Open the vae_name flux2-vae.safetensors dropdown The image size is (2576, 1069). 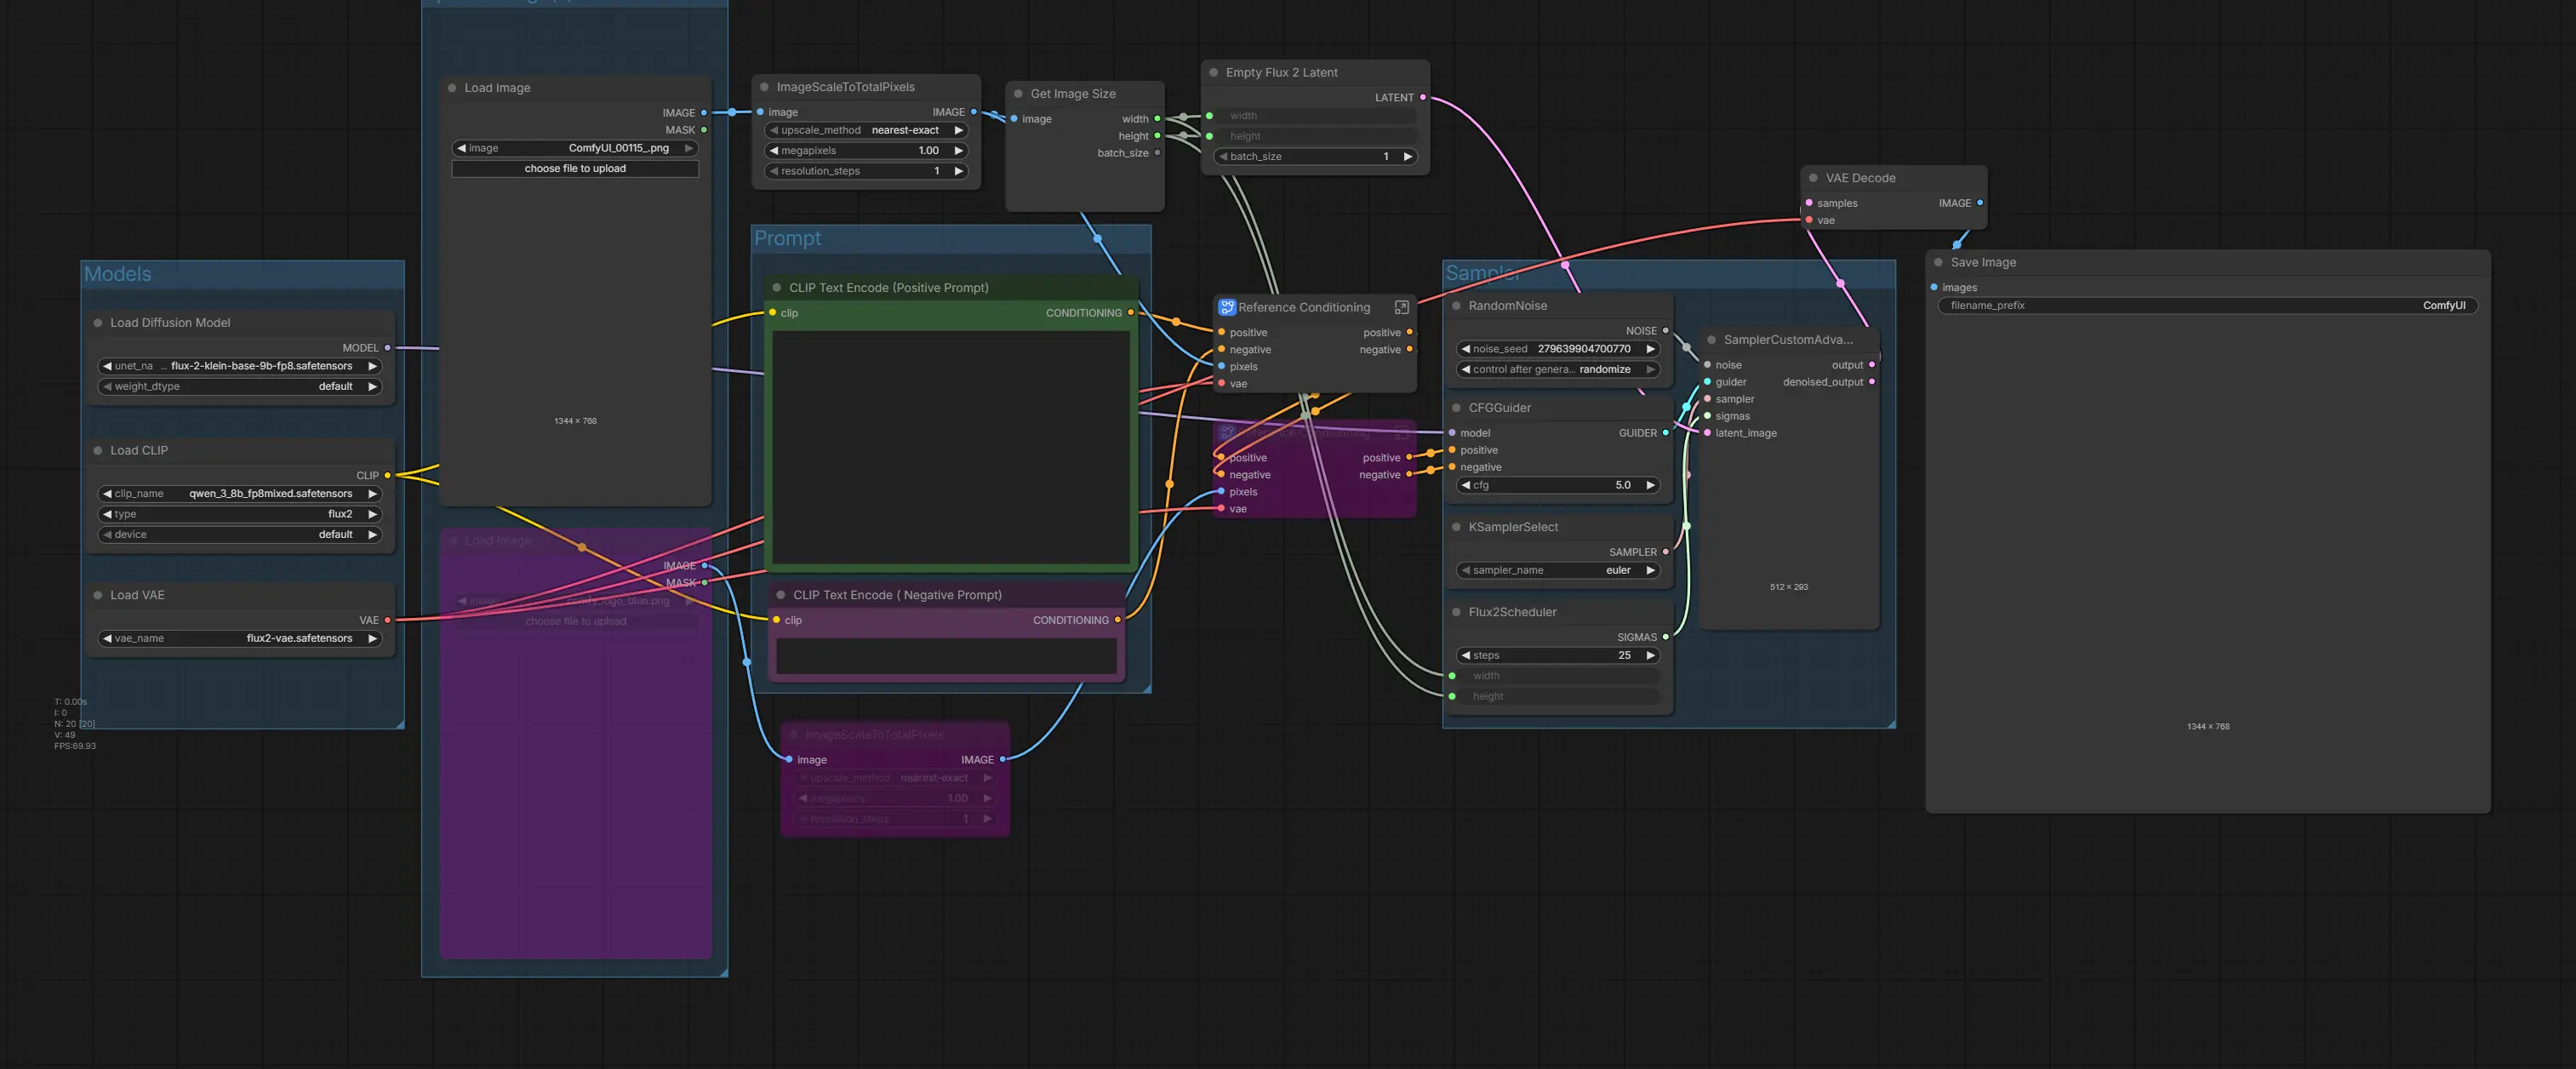point(240,638)
